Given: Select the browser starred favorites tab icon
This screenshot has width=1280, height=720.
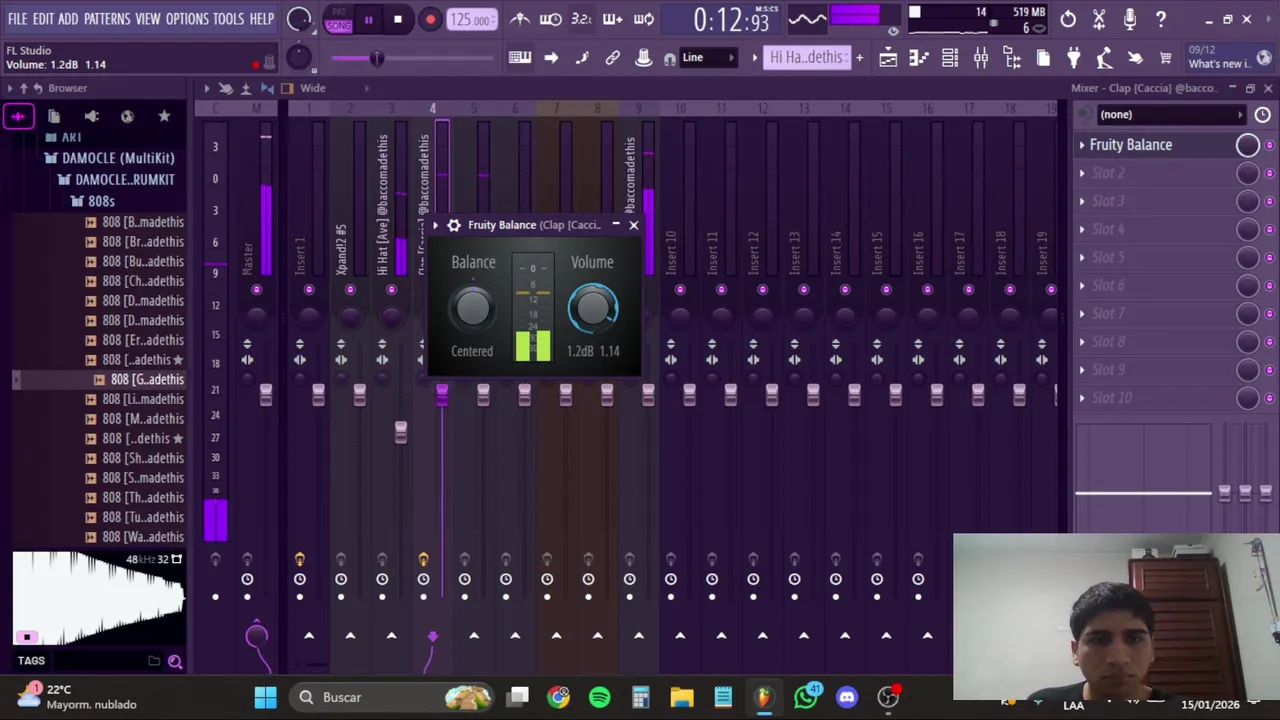Looking at the screenshot, I should click(164, 117).
